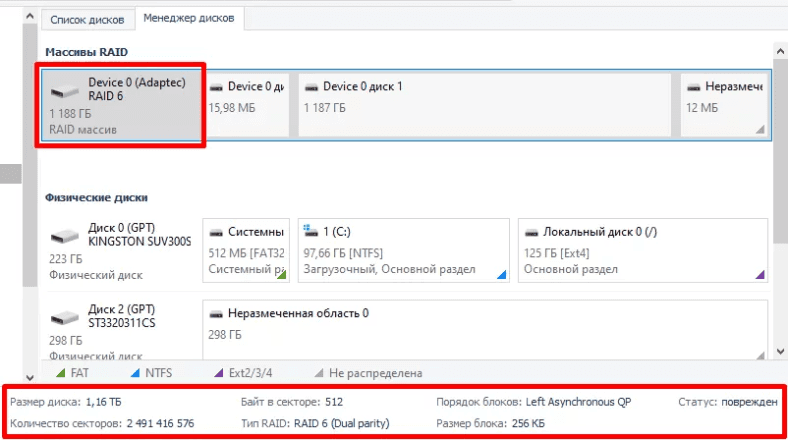
Task: Click the purple Ext2/3/4 legend marker
Action: (x=219, y=373)
